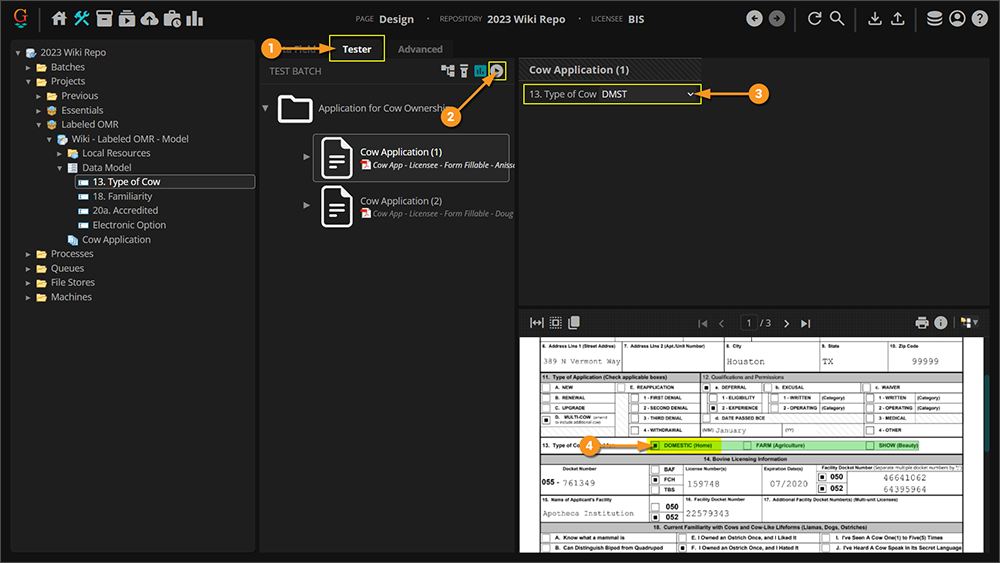
Task: Expand the Cow Application (1) document
Action: [307, 157]
